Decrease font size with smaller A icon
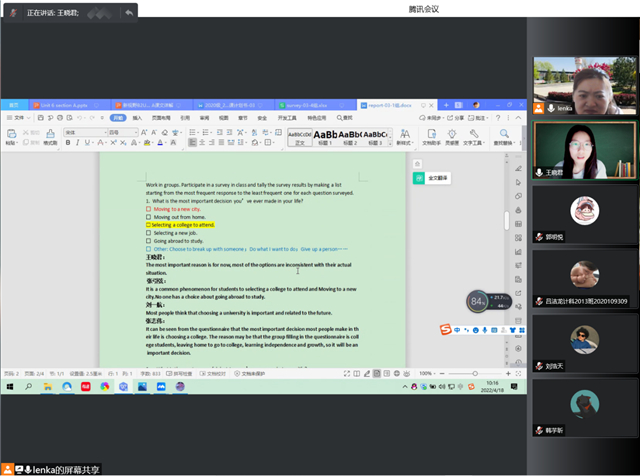The image size is (640, 476). (154, 132)
